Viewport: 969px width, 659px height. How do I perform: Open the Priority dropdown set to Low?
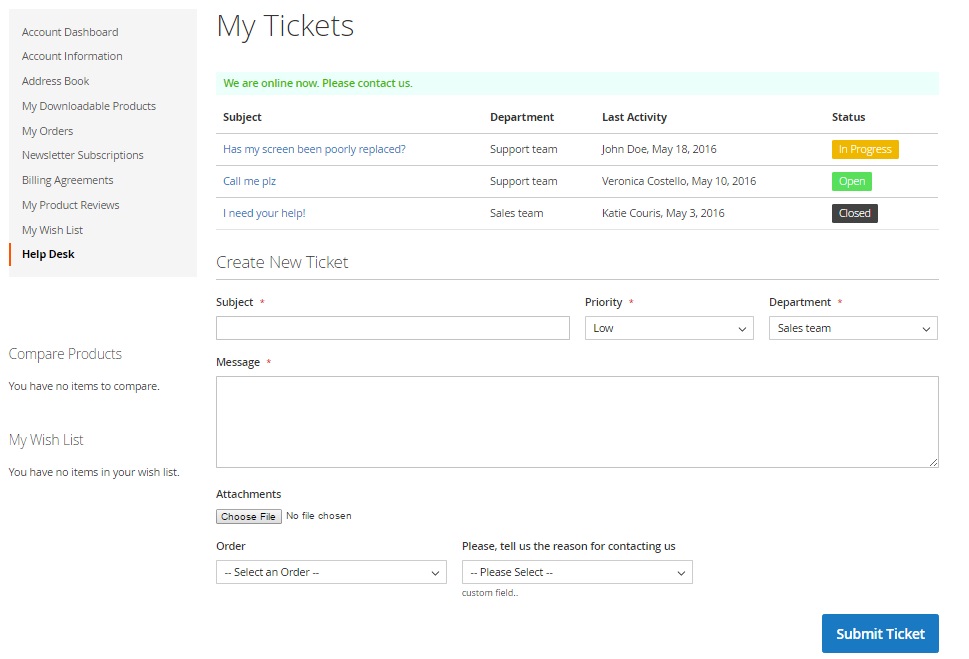tap(669, 328)
